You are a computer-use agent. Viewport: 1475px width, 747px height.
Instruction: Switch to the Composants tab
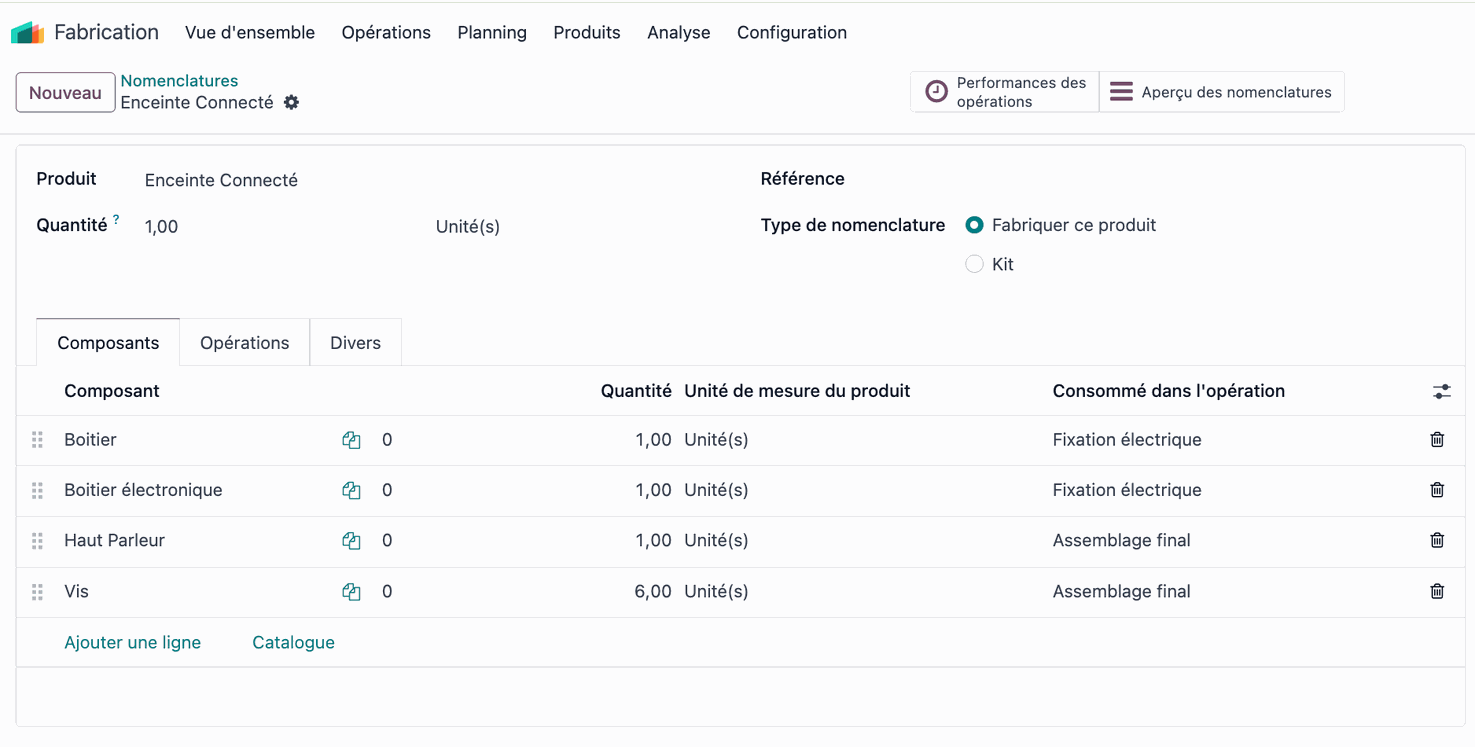108,342
